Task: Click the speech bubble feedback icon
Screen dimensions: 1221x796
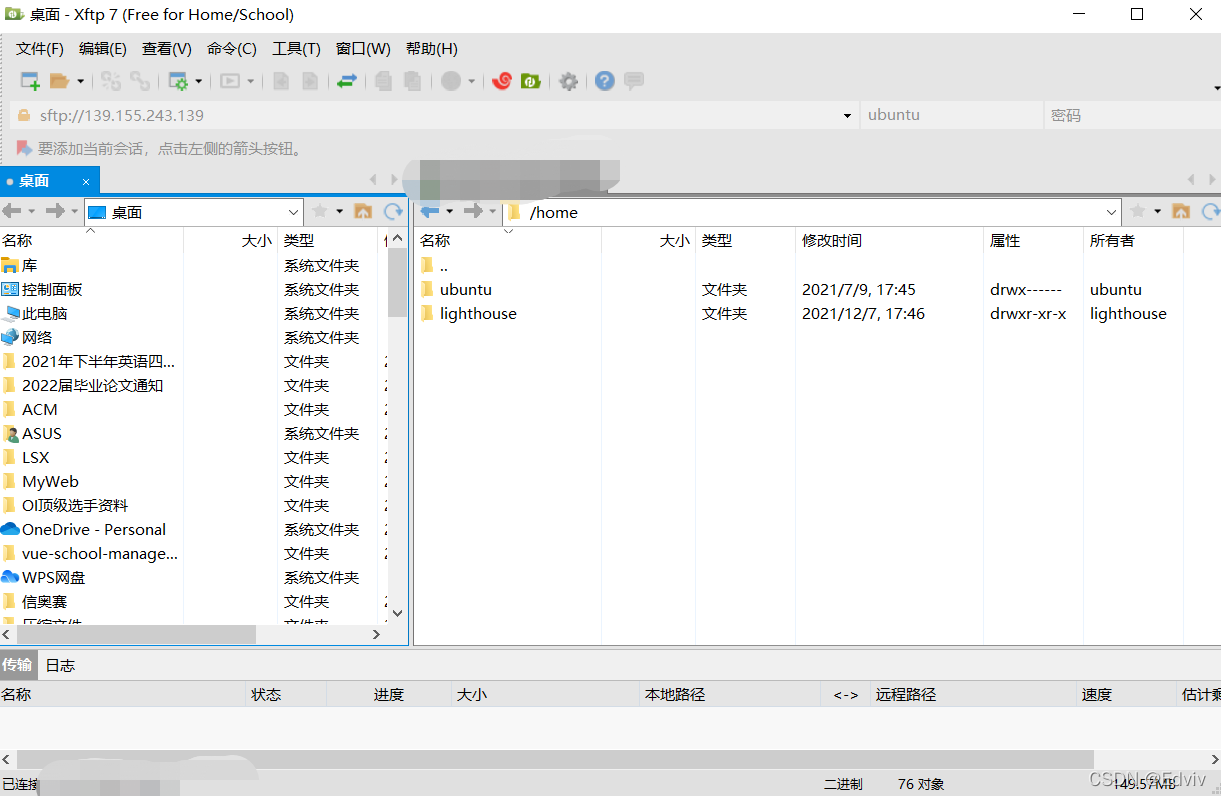Action: coord(634,81)
